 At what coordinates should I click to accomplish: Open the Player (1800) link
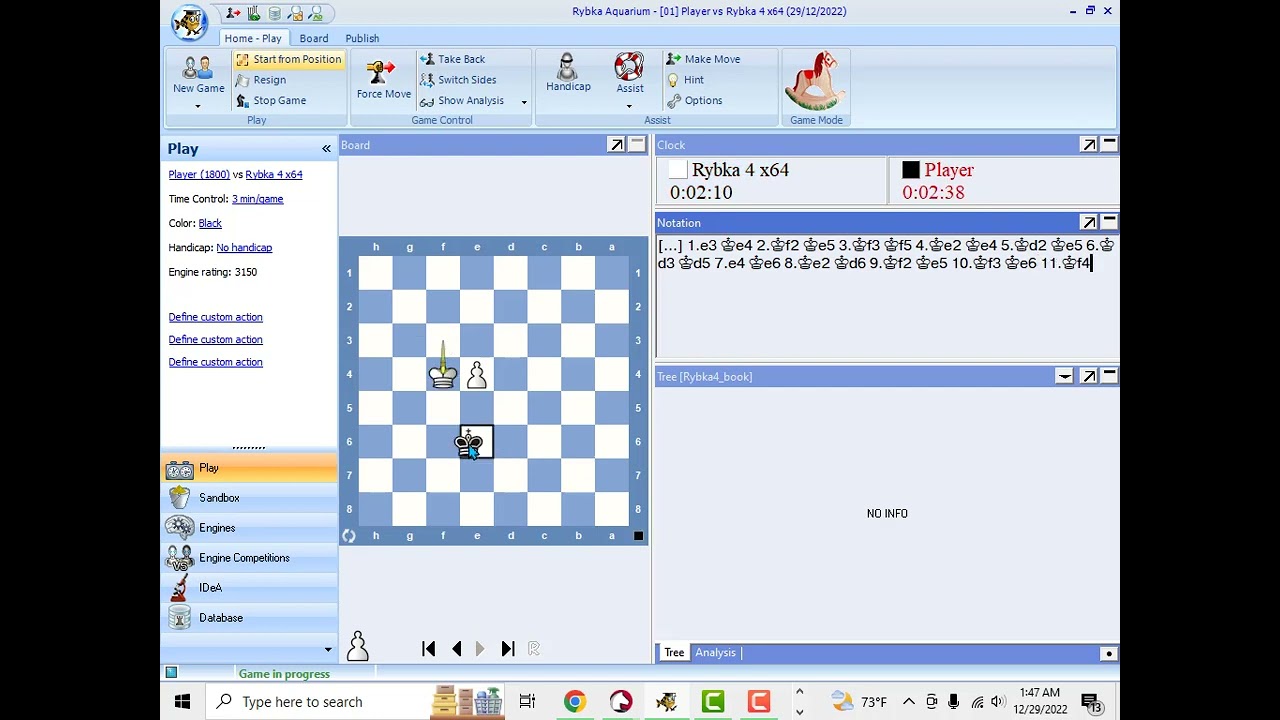point(199,174)
